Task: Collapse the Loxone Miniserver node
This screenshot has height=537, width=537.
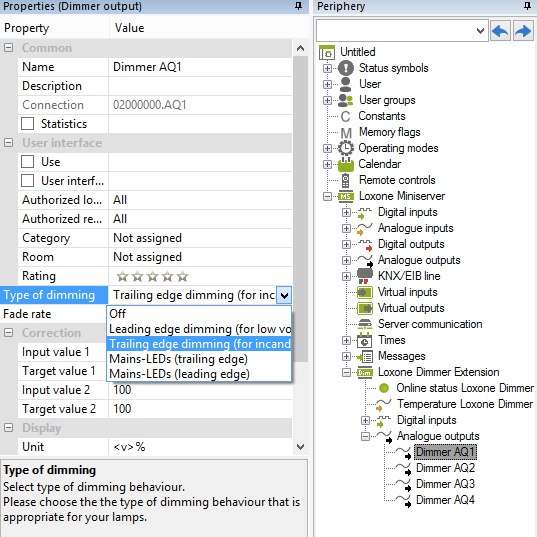Action: [x=327, y=196]
